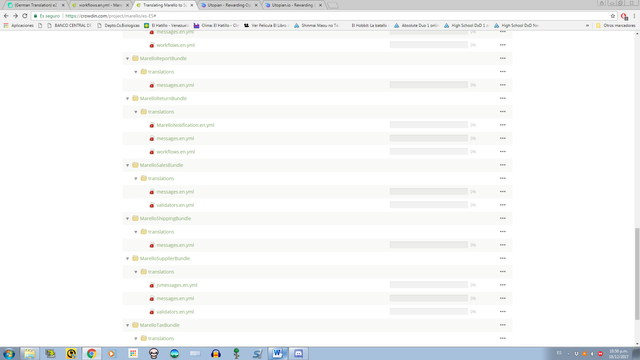Open options menu for MarelloReportBundle folder
The height and width of the screenshot is (360, 640).
[502, 58]
